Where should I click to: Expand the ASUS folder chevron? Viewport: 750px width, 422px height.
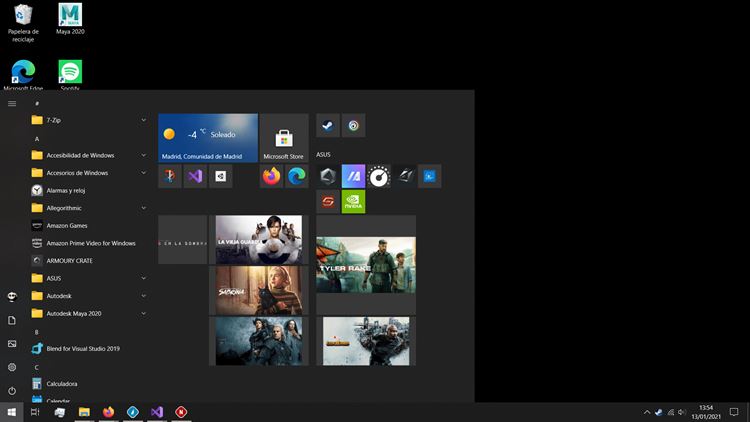pyautogui.click(x=143, y=278)
